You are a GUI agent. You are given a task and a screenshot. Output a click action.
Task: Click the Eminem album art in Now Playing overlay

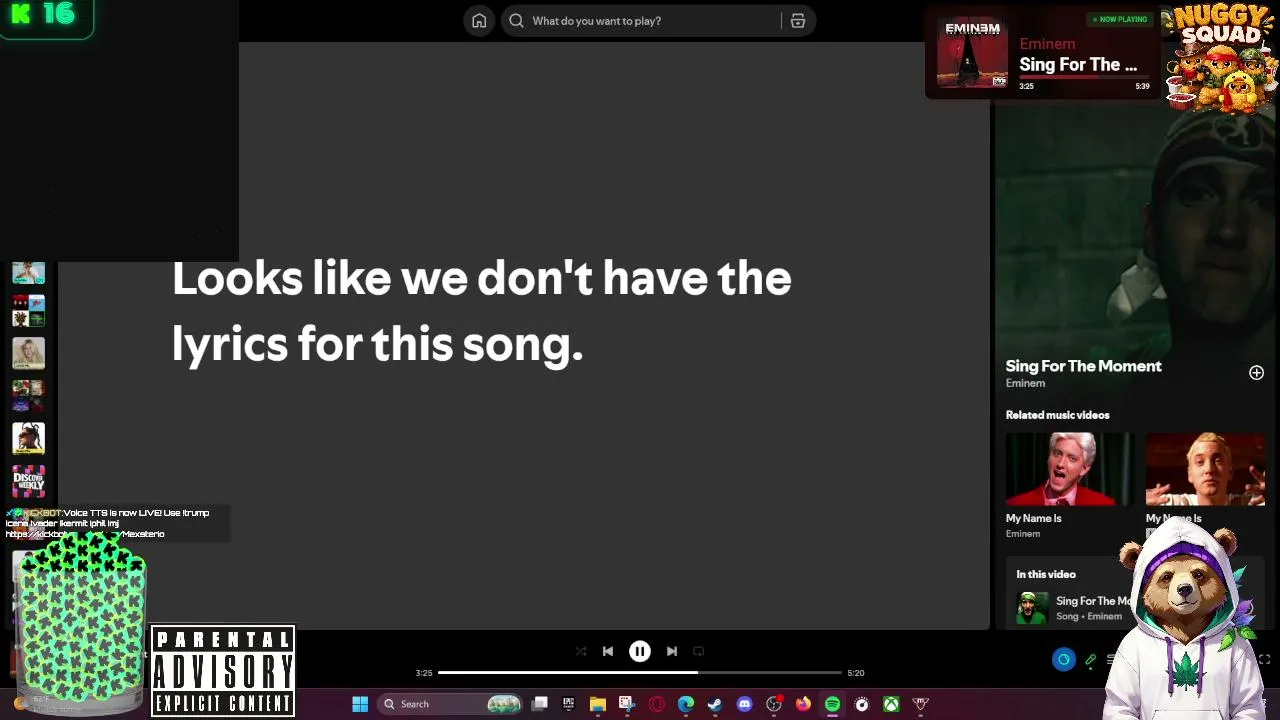point(972,54)
